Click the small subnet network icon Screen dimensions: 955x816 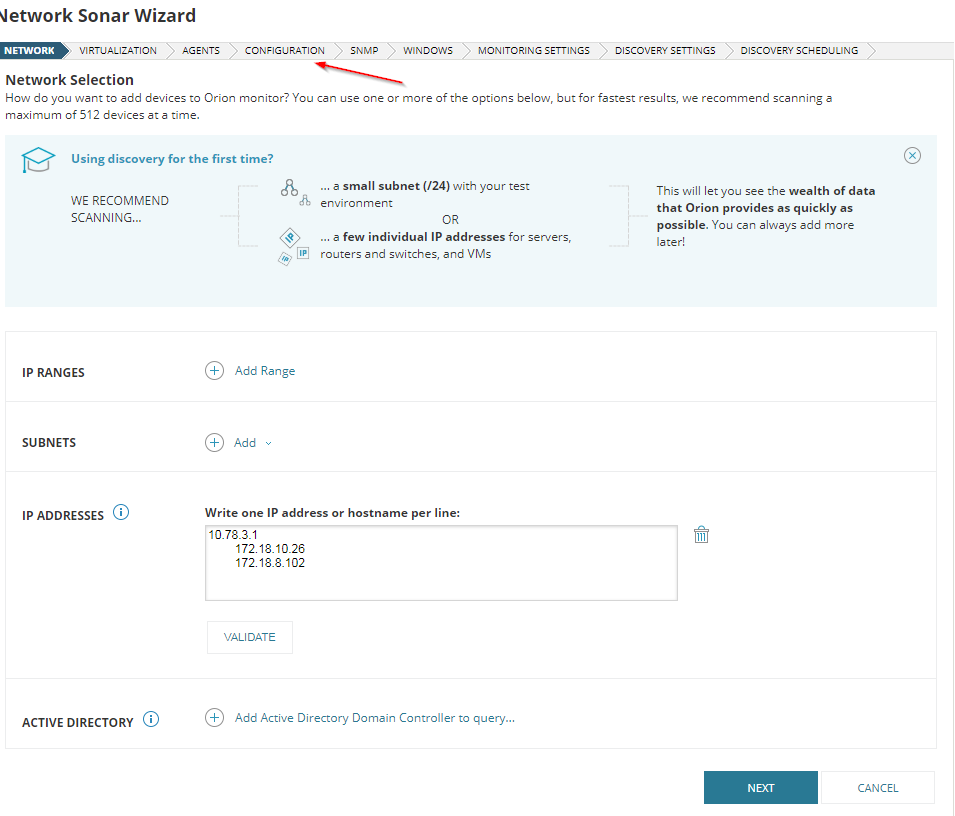point(295,192)
